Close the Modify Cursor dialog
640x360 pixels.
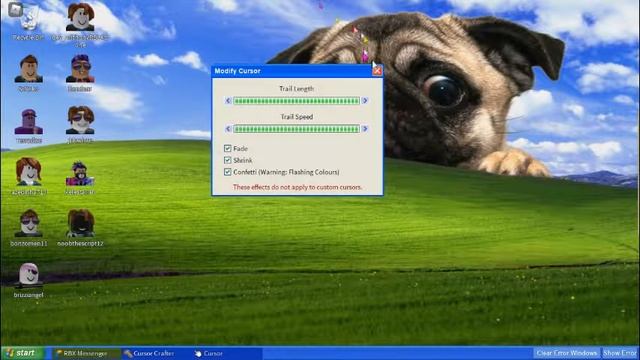click(x=377, y=71)
